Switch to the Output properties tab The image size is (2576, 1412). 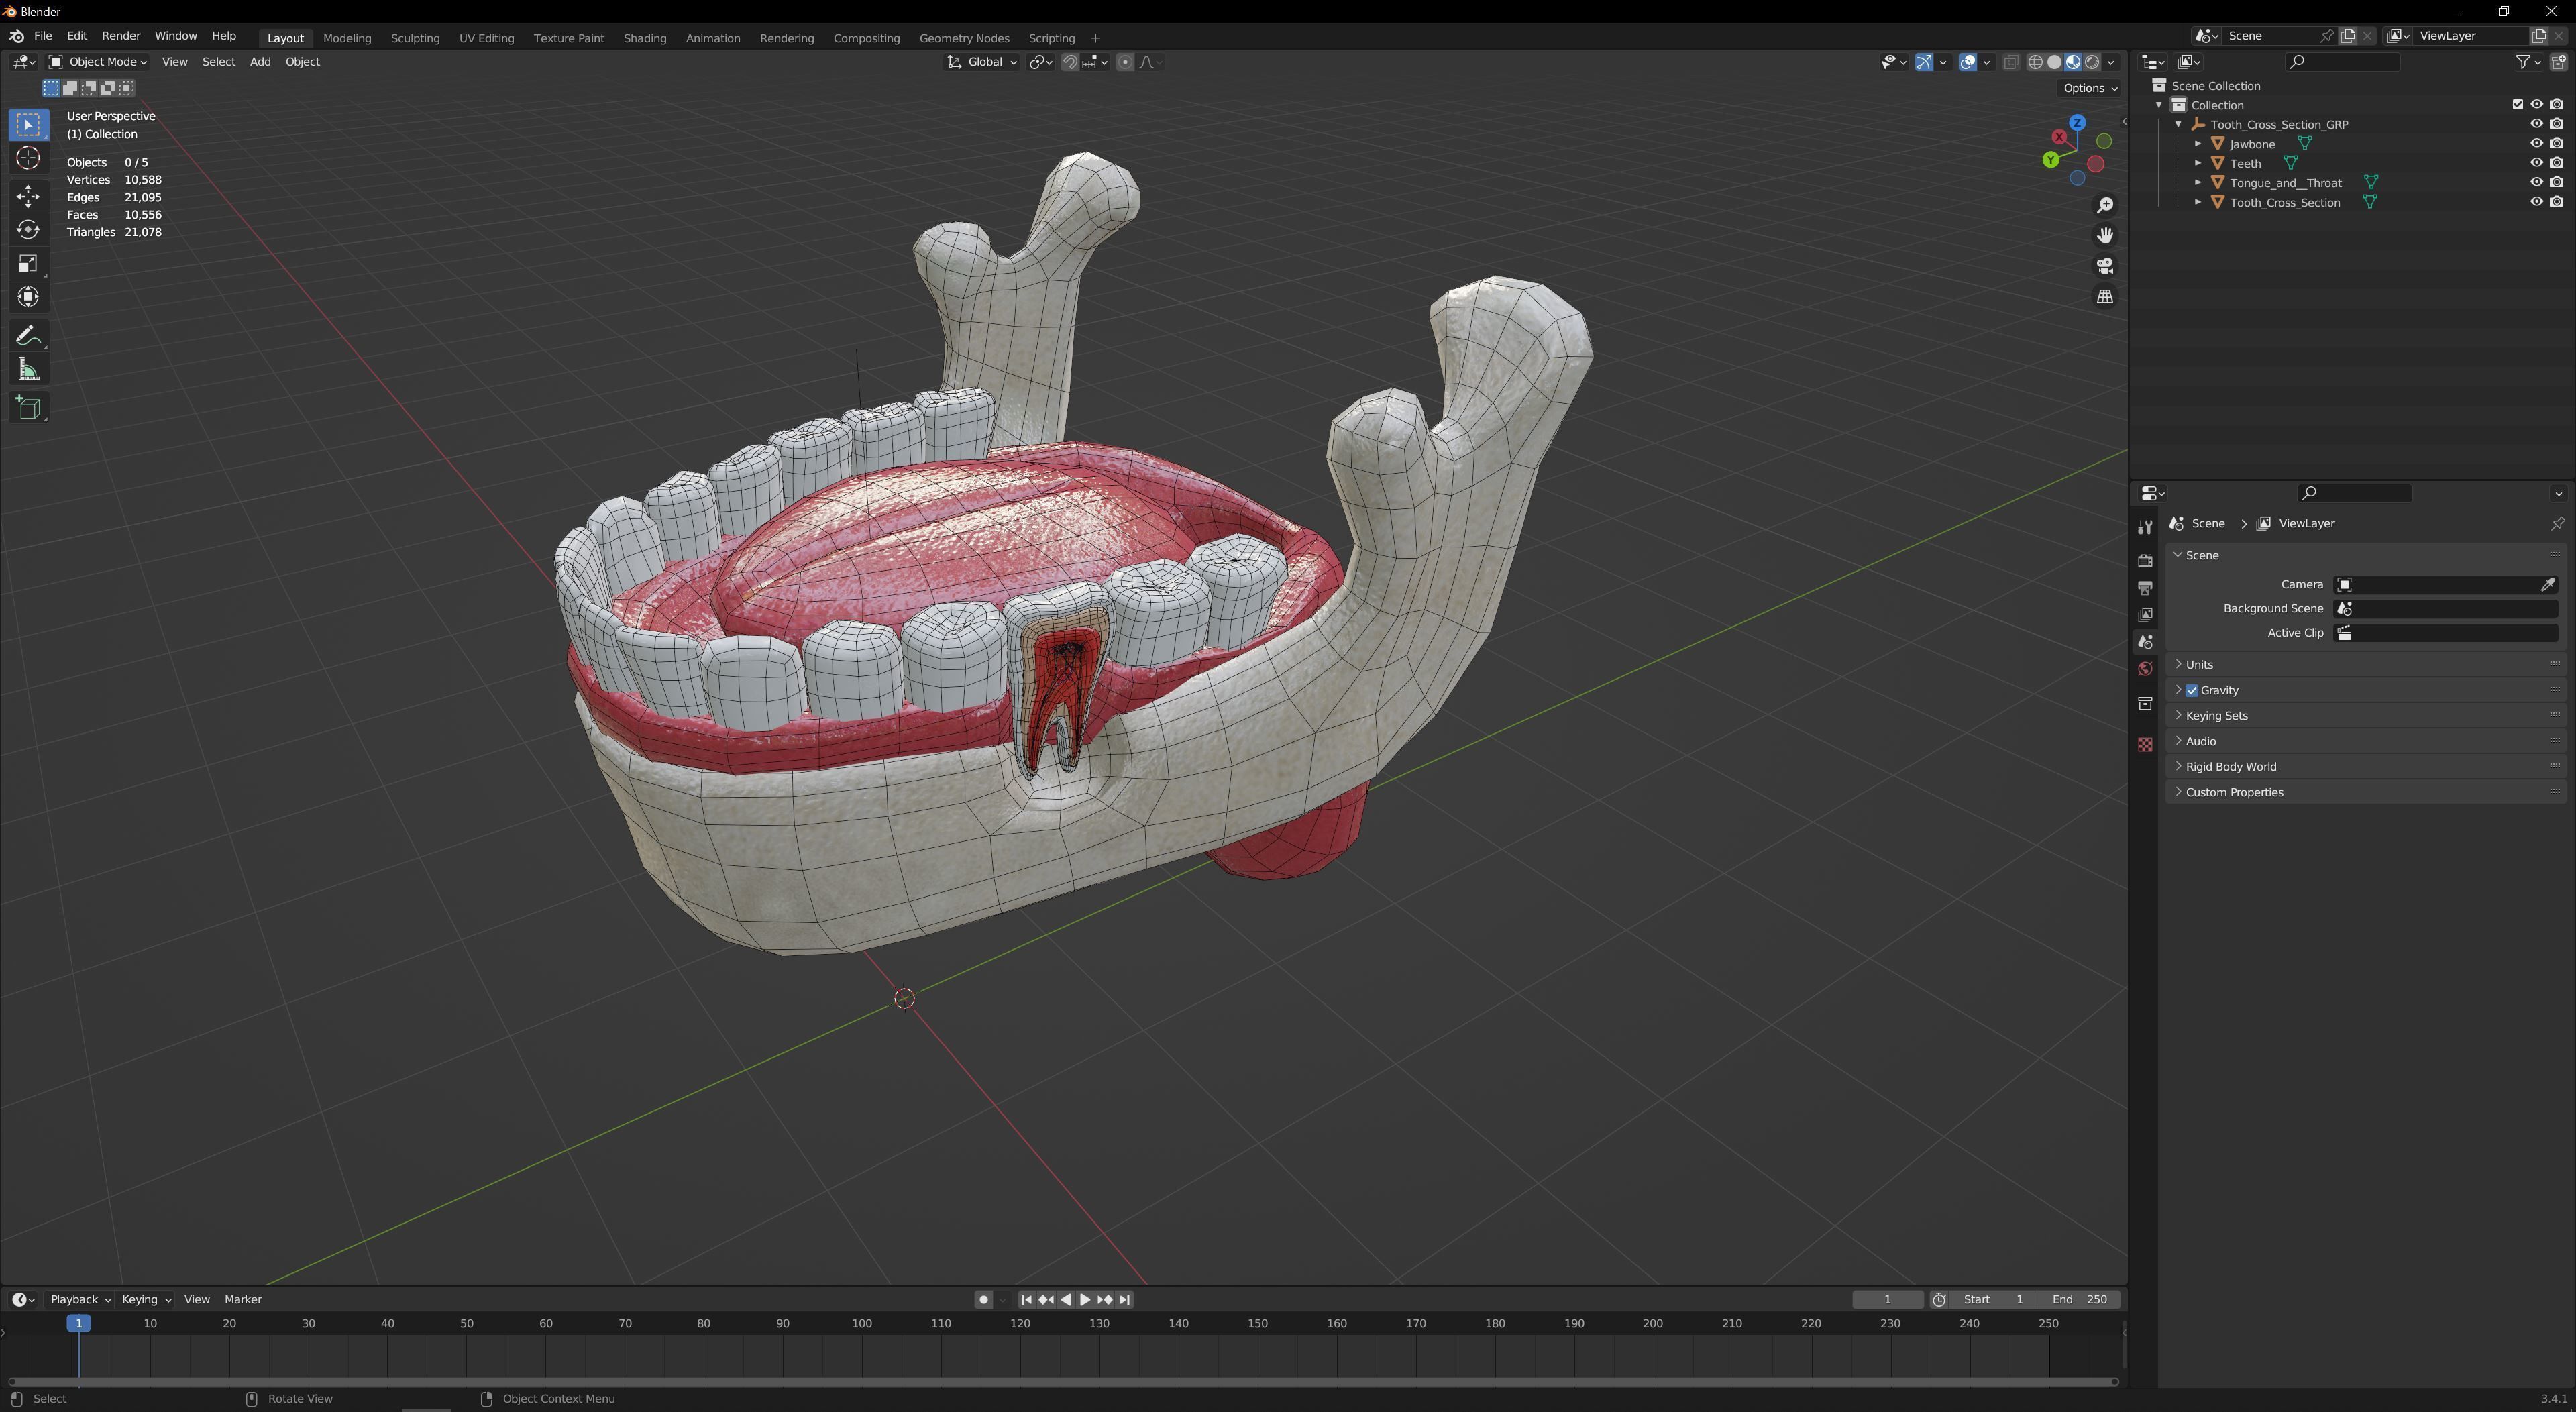point(2145,588)
